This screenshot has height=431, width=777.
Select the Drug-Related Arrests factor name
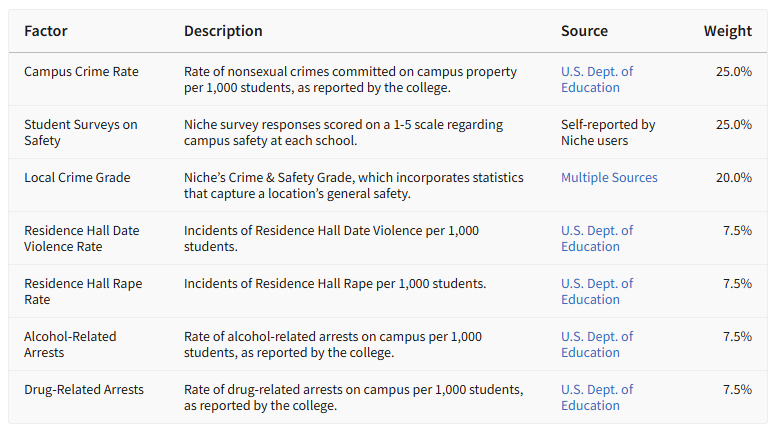[84, 389]
